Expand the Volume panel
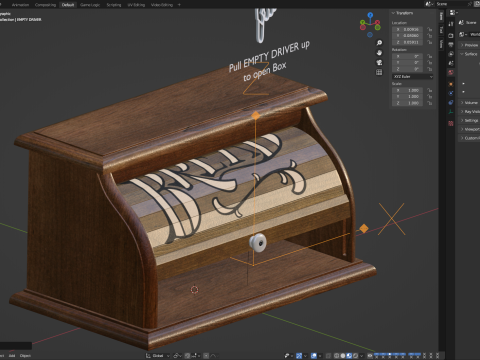Screen dimensions: 480x360 click(x=469, y=103)
